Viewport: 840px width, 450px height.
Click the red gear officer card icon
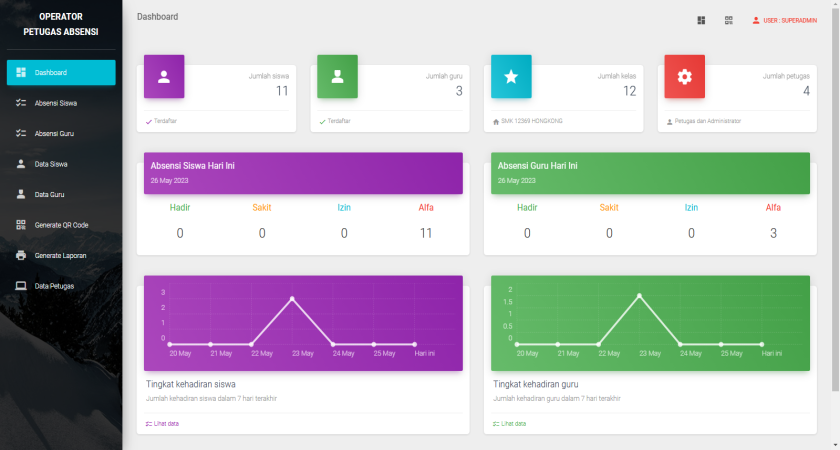click(x=684, y=76)
